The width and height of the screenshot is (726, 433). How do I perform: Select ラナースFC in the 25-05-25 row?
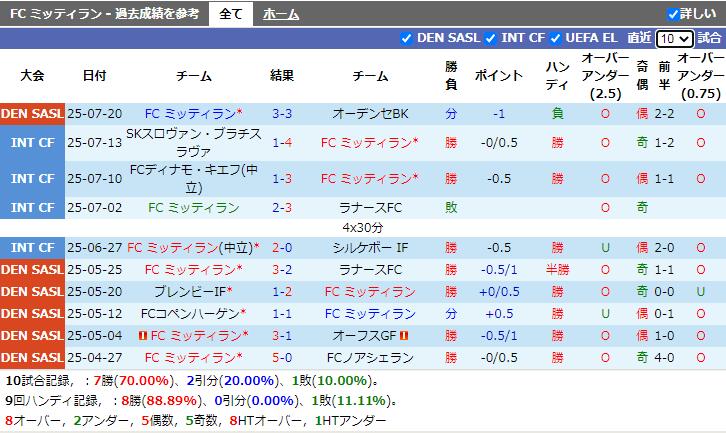(x=370, y=270)
